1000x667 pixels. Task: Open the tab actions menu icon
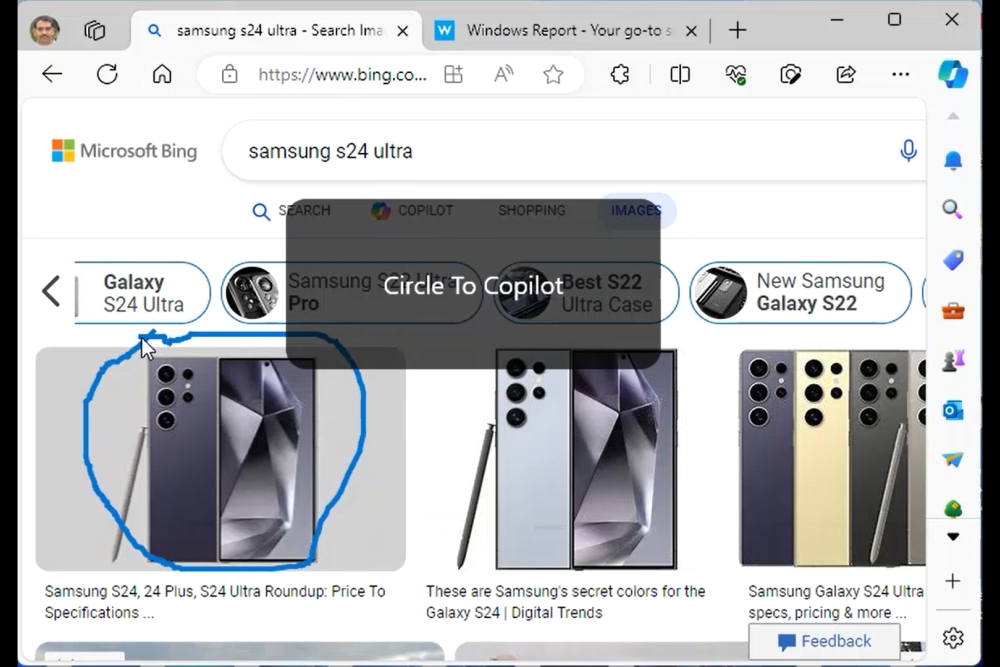point(94,31)
